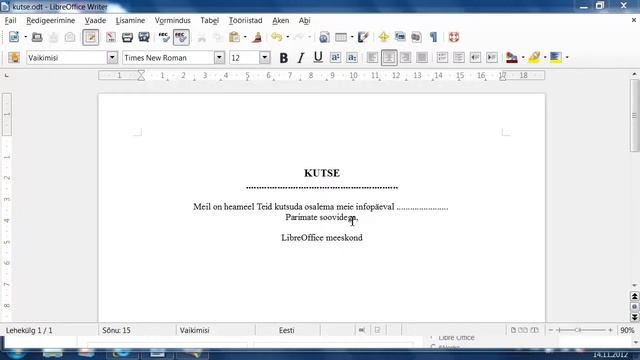Toggle Numbering list icon
The image size is (640, 360).
pos(442,58)
